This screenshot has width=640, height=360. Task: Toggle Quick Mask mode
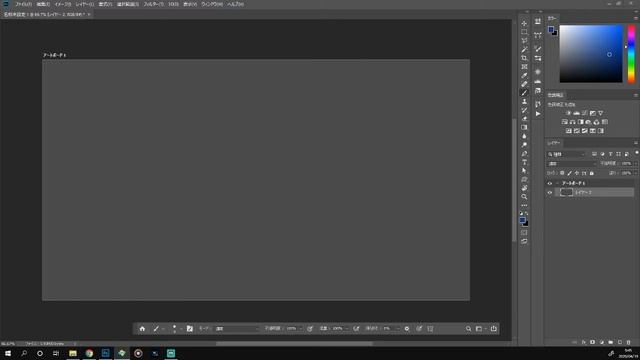point(524,233)
